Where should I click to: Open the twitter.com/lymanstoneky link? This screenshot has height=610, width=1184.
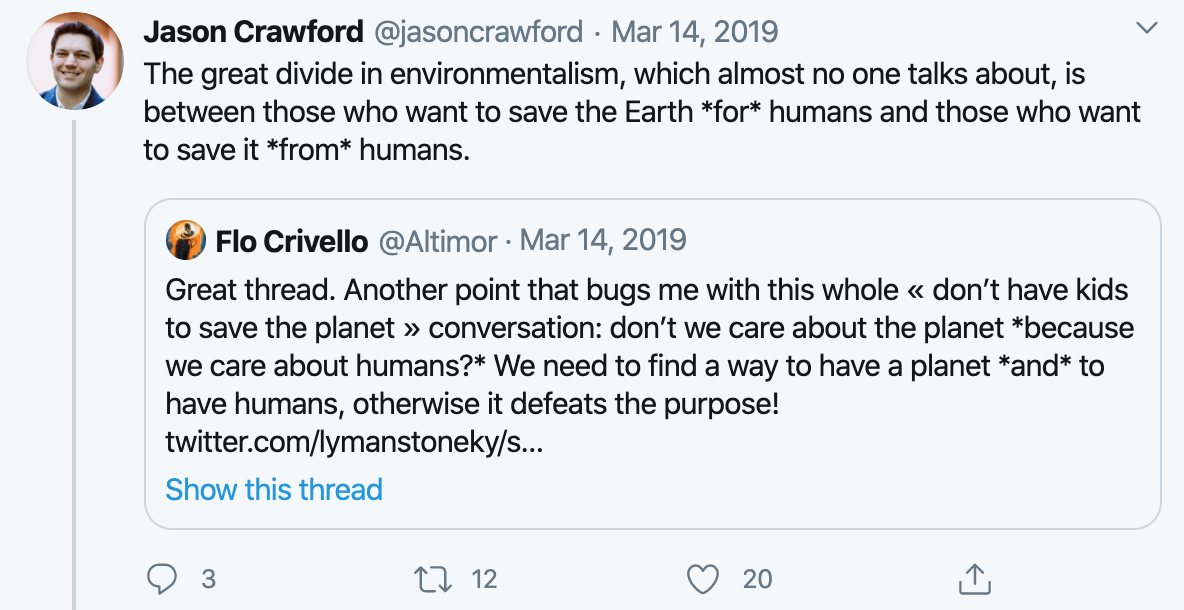(354, 441)
